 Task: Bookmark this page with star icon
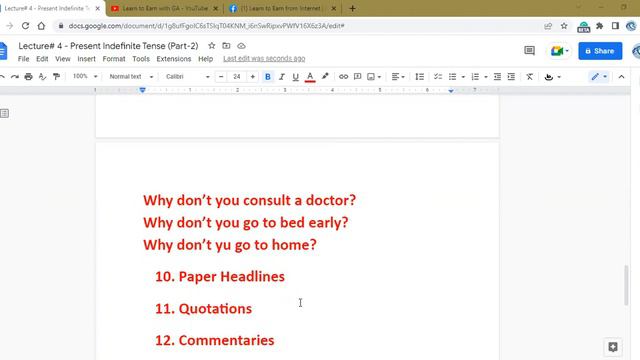564,26
